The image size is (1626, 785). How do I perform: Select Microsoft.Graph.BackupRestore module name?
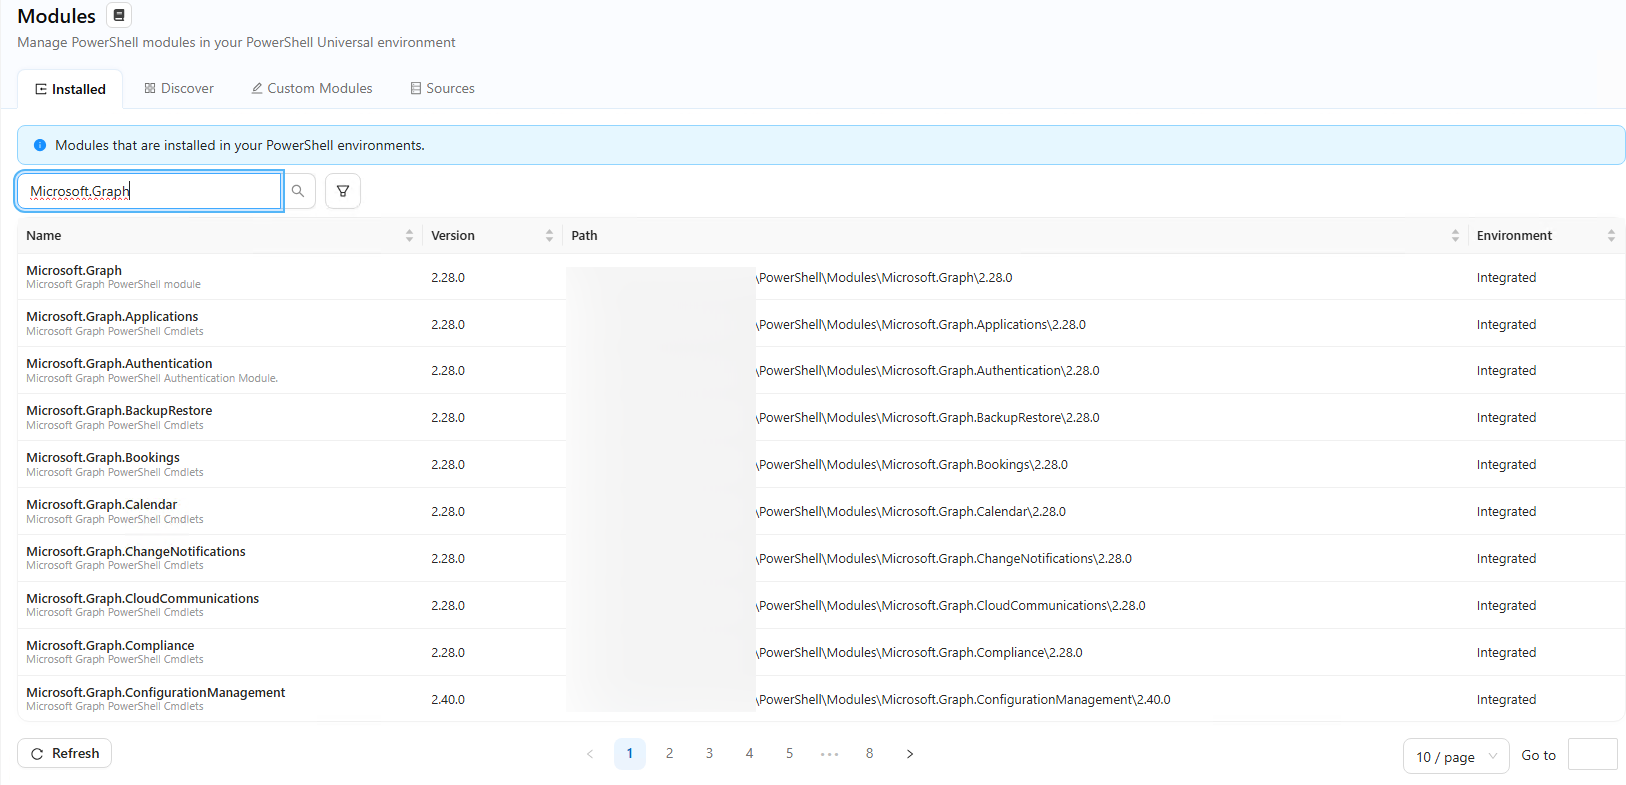pos(119,411)
